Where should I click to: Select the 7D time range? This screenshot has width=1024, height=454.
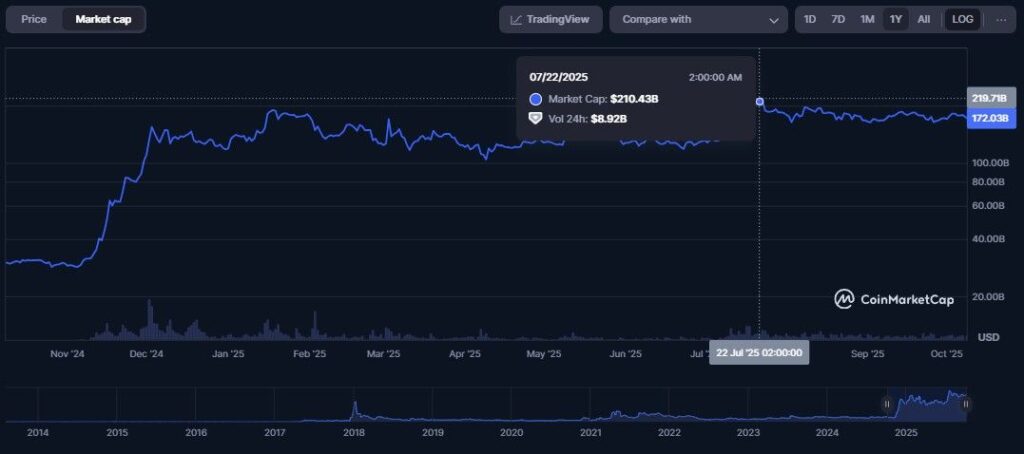838,19
